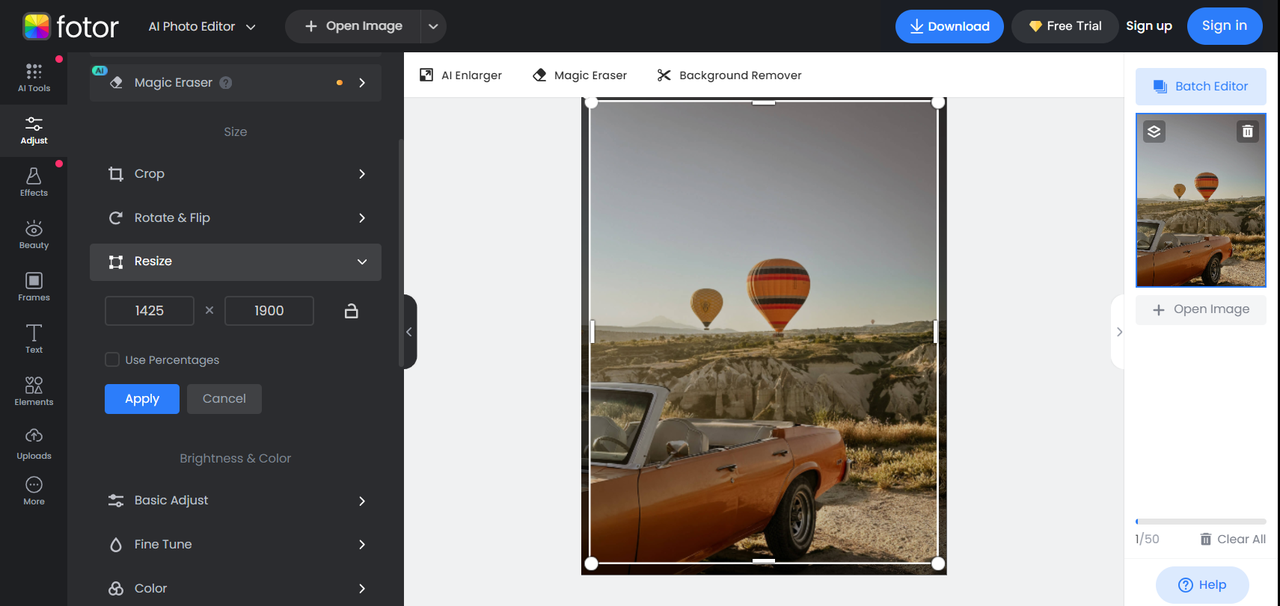Image resolution: width=1280 pixels, height=606 pixels.
Task: Click Background Remover in the top toolbar
Action: [729, 75]
